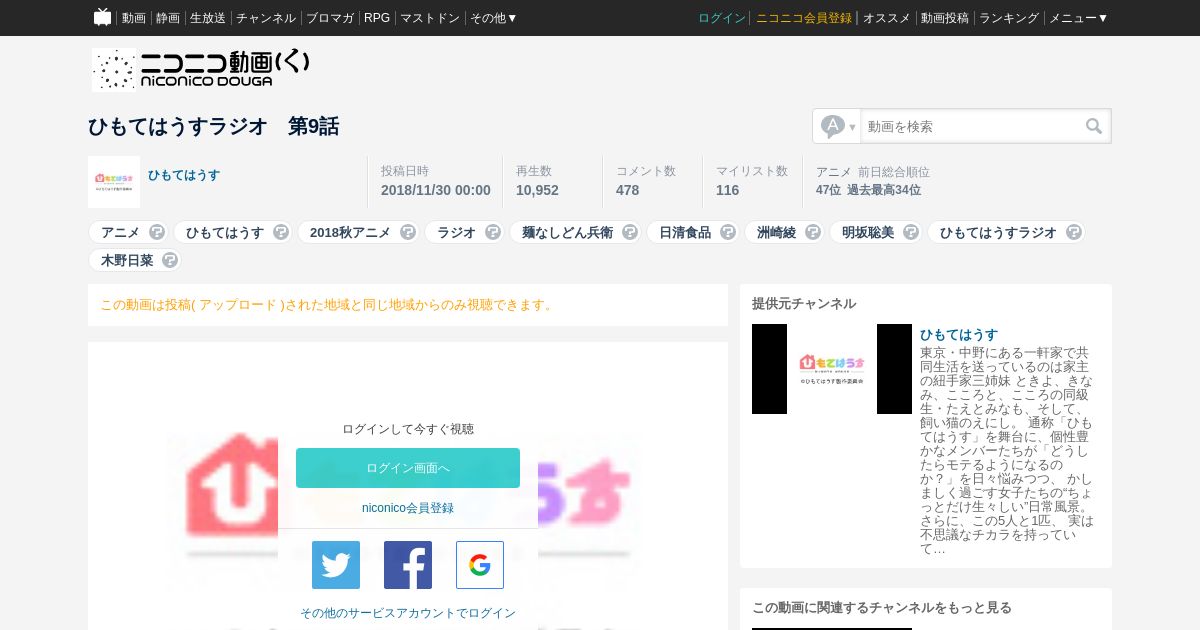Click the niconico会員登録 link in login panel

click(x=408, y=508)
